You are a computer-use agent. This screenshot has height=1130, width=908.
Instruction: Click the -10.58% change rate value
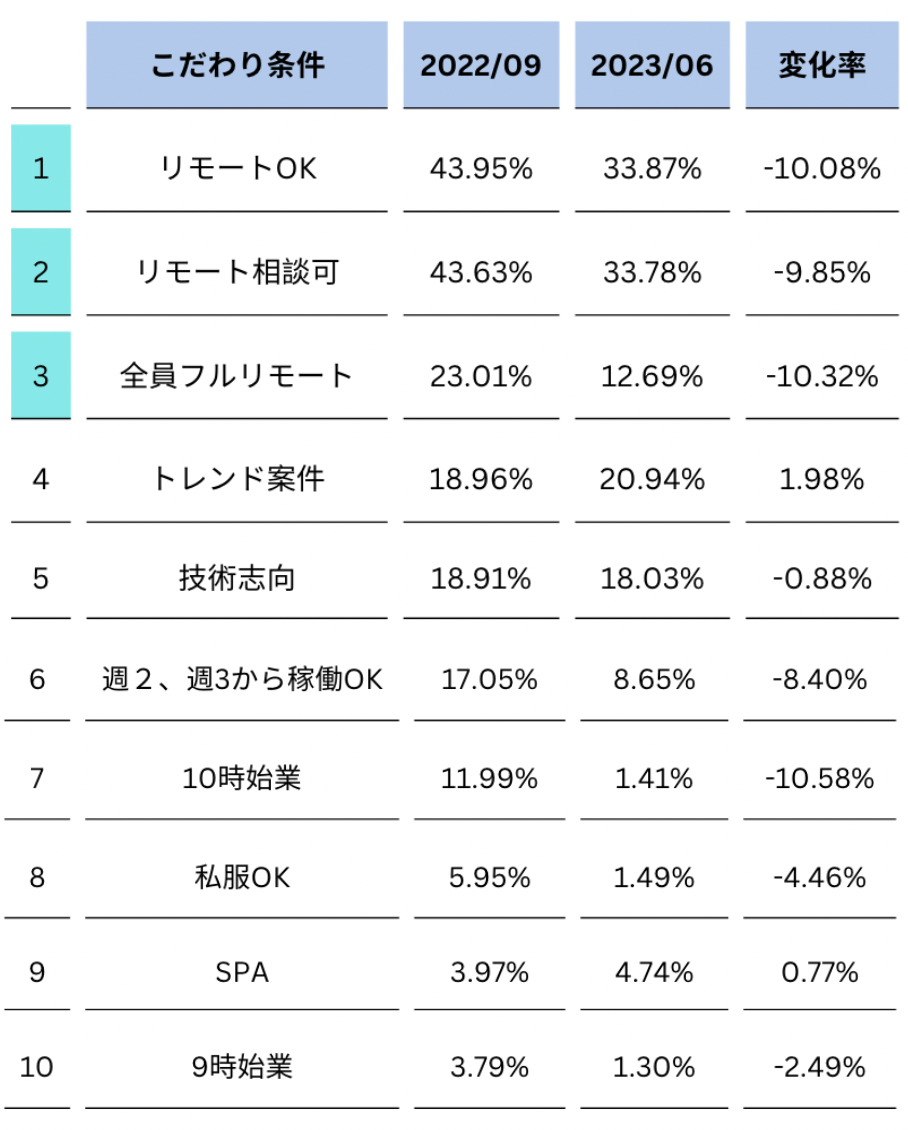[x=822, y=778]
